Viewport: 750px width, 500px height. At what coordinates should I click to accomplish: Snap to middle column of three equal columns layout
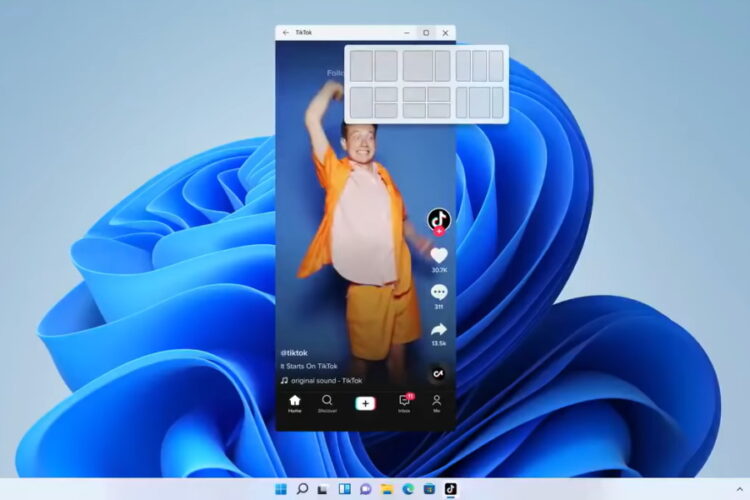pos(480,66)
